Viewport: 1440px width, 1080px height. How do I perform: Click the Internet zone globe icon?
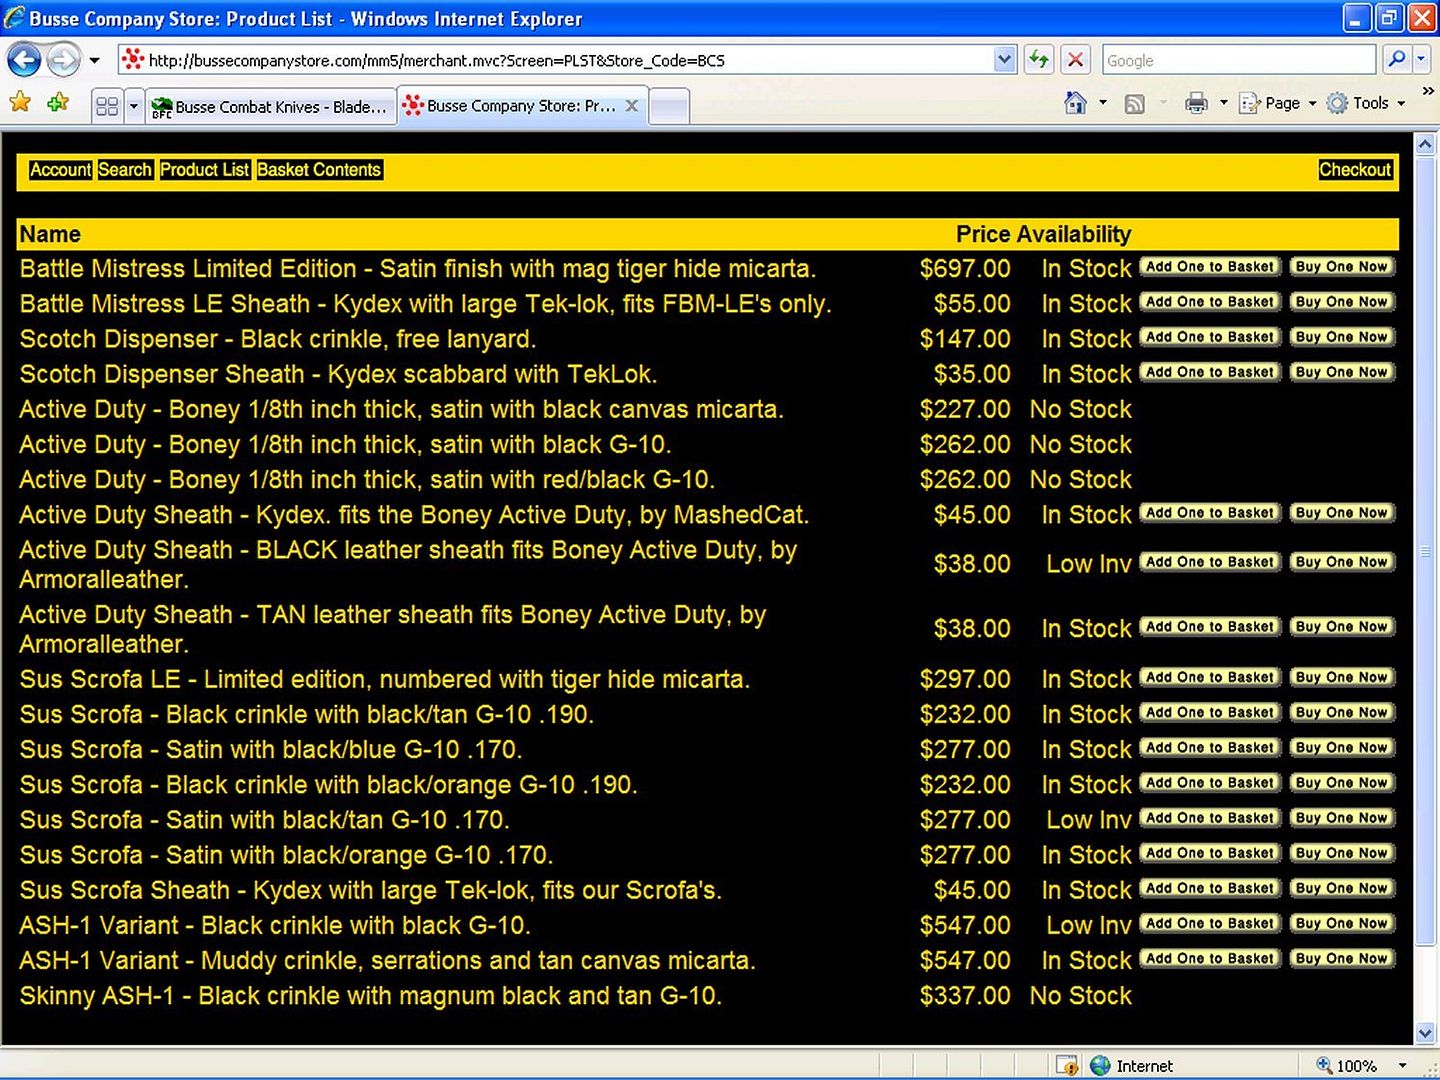[x=1100, y=1066]
